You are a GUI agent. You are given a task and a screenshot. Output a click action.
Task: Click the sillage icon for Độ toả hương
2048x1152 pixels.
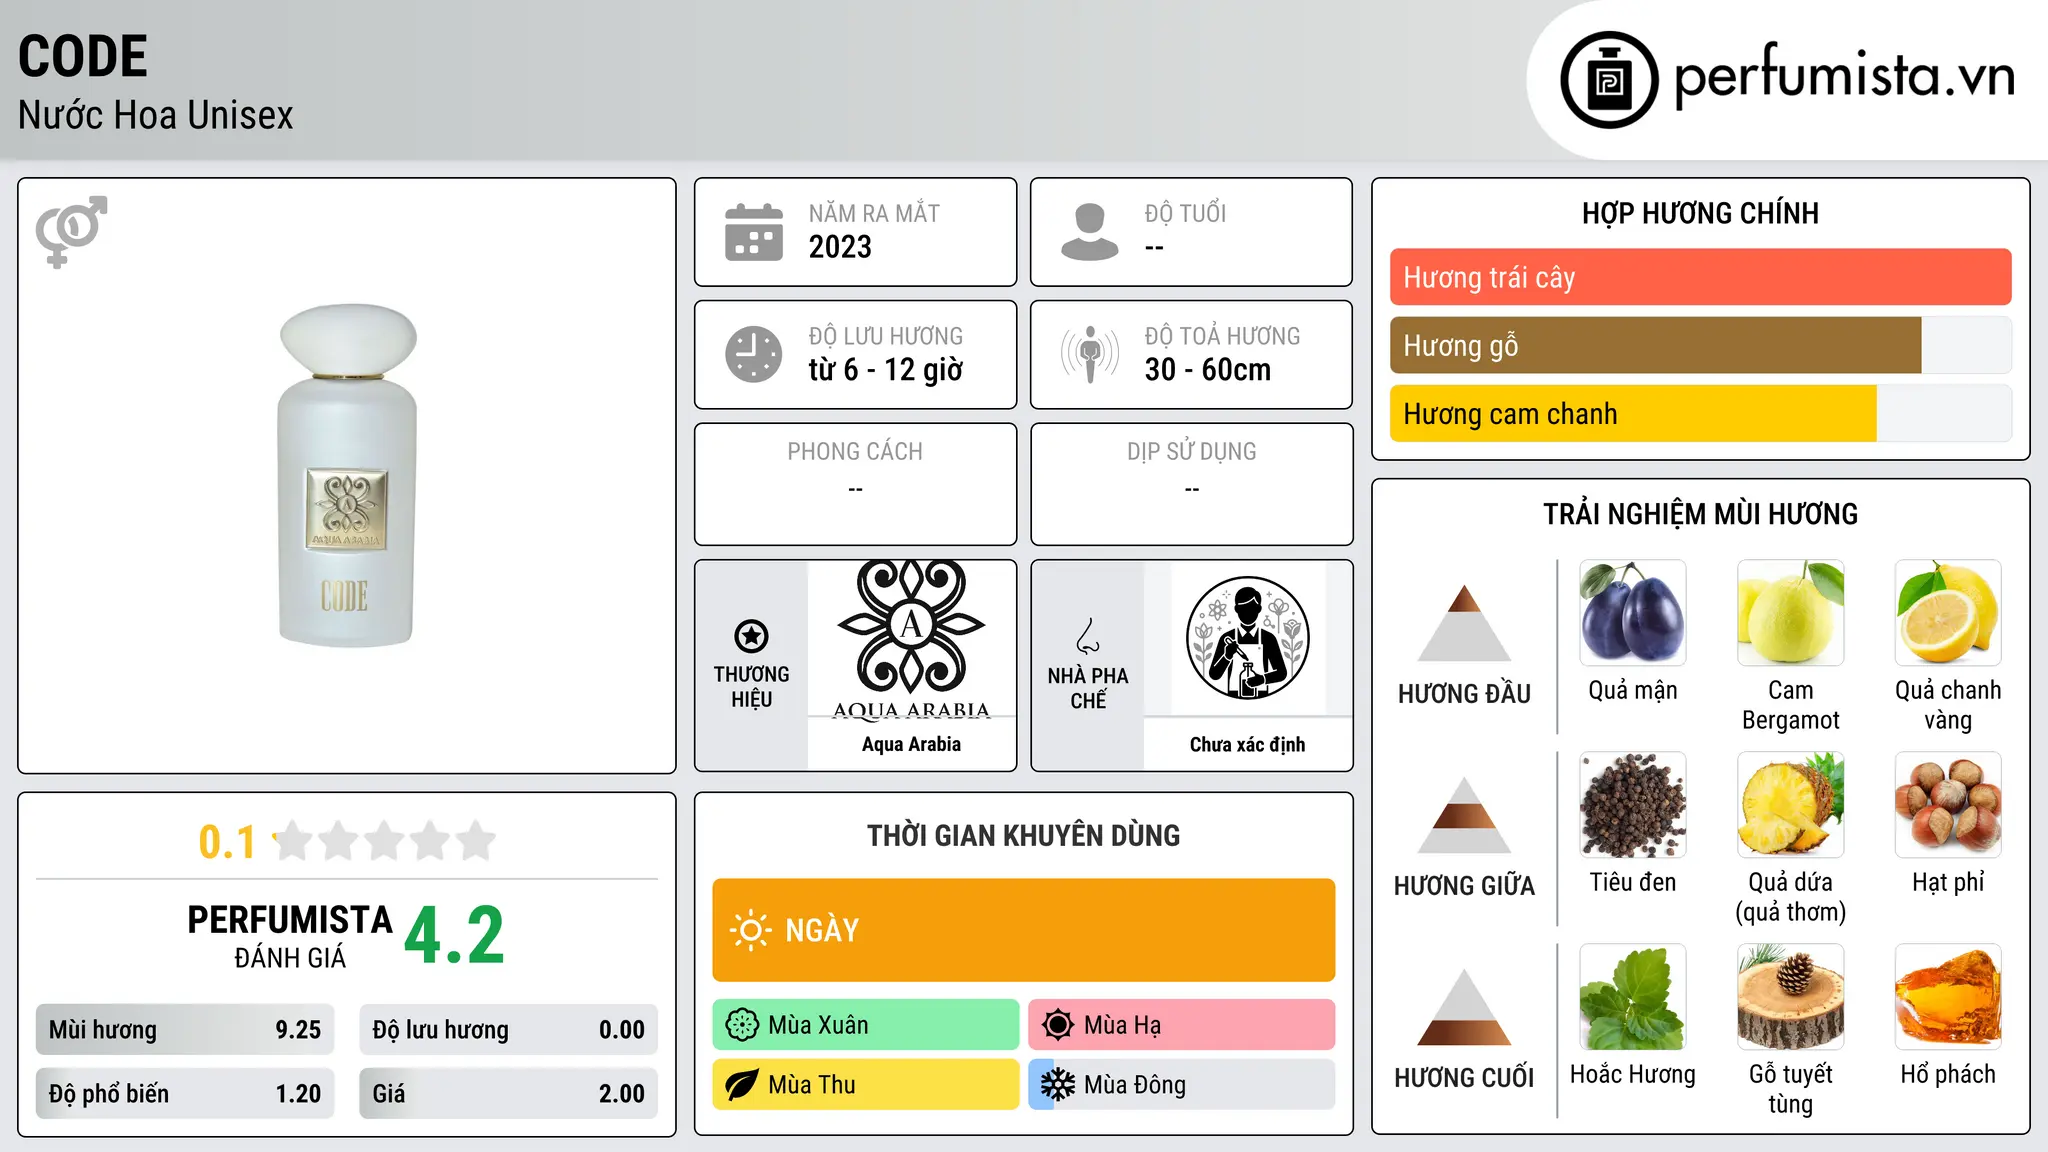(1089, 354)
